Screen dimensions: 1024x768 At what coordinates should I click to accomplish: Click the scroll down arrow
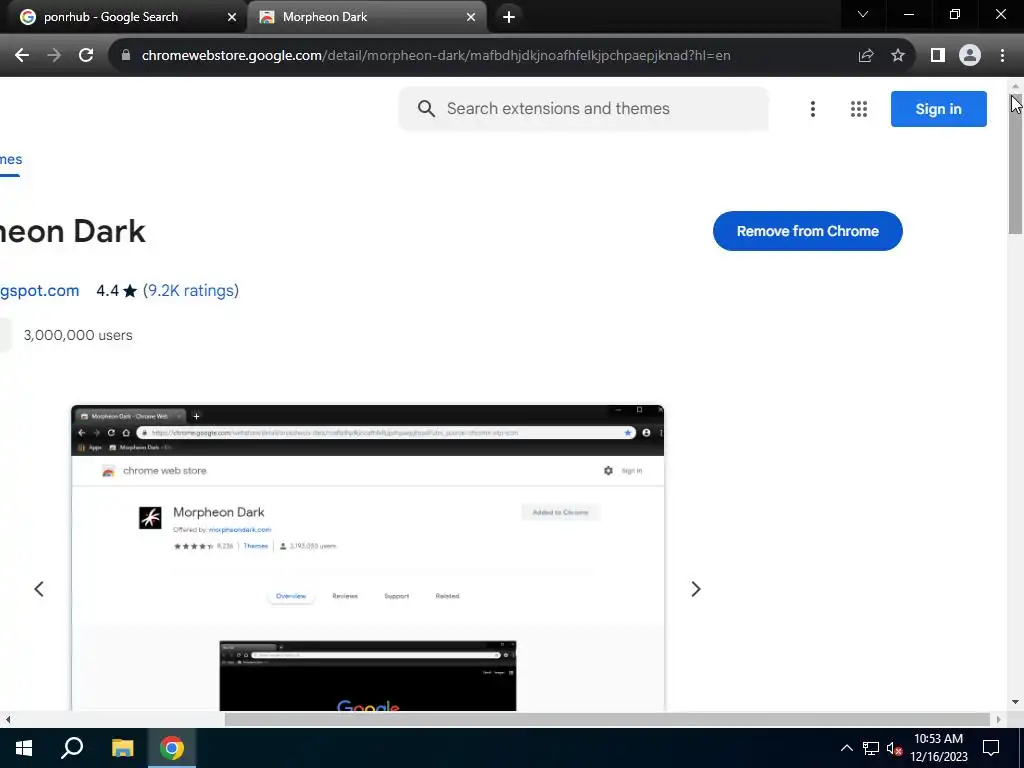[x=1016, y=703]
